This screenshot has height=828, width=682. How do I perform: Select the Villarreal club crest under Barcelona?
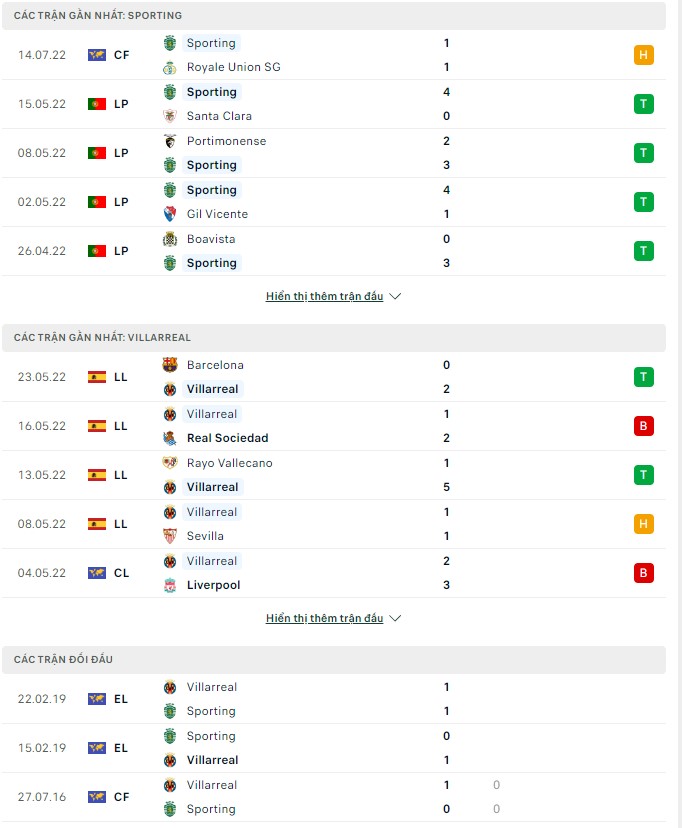pyautogui.click(x=172, y=389)
